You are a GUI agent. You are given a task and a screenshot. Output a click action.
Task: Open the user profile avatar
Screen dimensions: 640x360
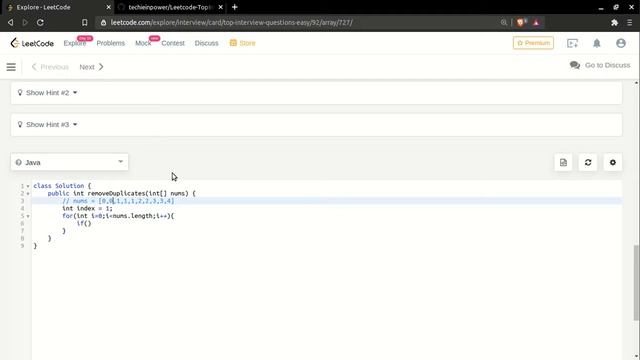[621, 43]
